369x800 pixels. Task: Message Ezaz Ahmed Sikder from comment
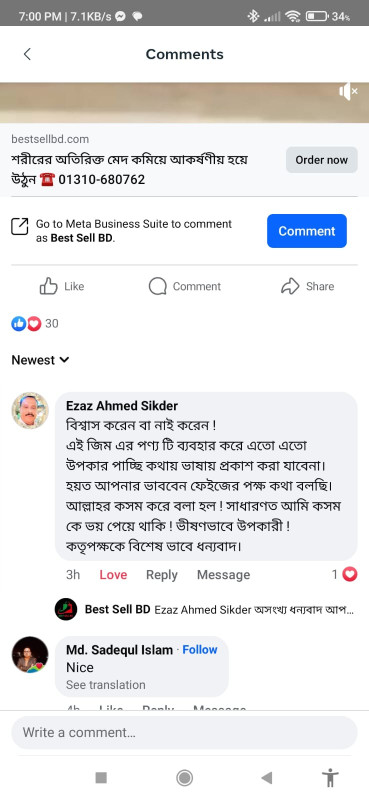tap(224, 574)
